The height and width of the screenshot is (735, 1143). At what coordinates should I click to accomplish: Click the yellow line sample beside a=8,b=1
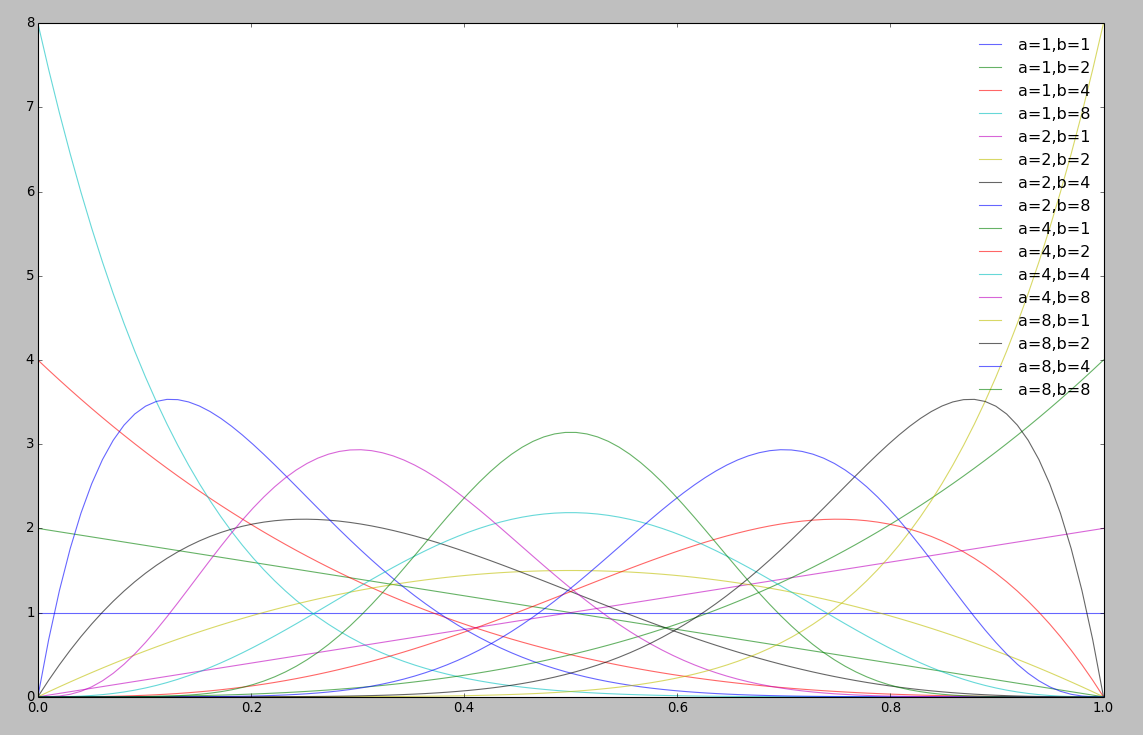tap(990, 321)
